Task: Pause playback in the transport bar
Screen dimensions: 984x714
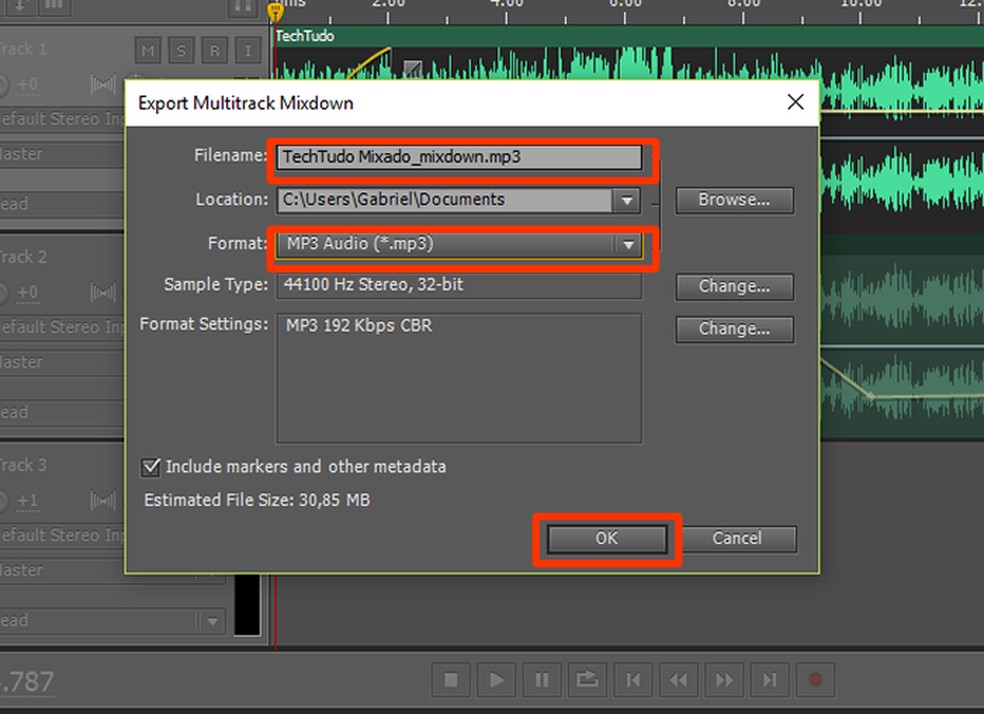Action: click(x=542, y=680)
